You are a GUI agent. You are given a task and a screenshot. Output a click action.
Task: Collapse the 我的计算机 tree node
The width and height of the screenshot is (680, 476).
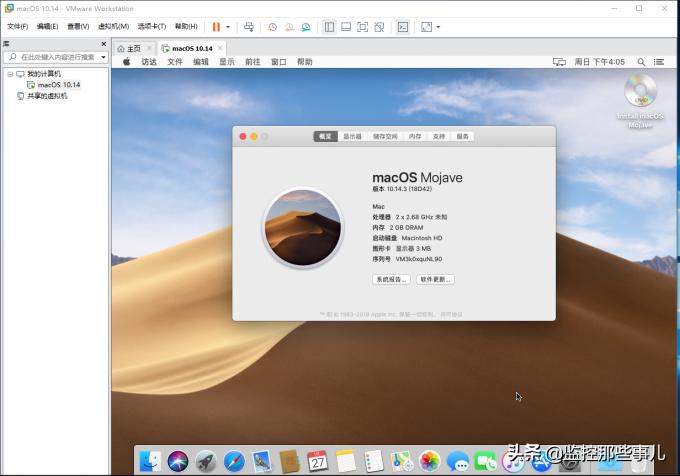click(10, 74)
